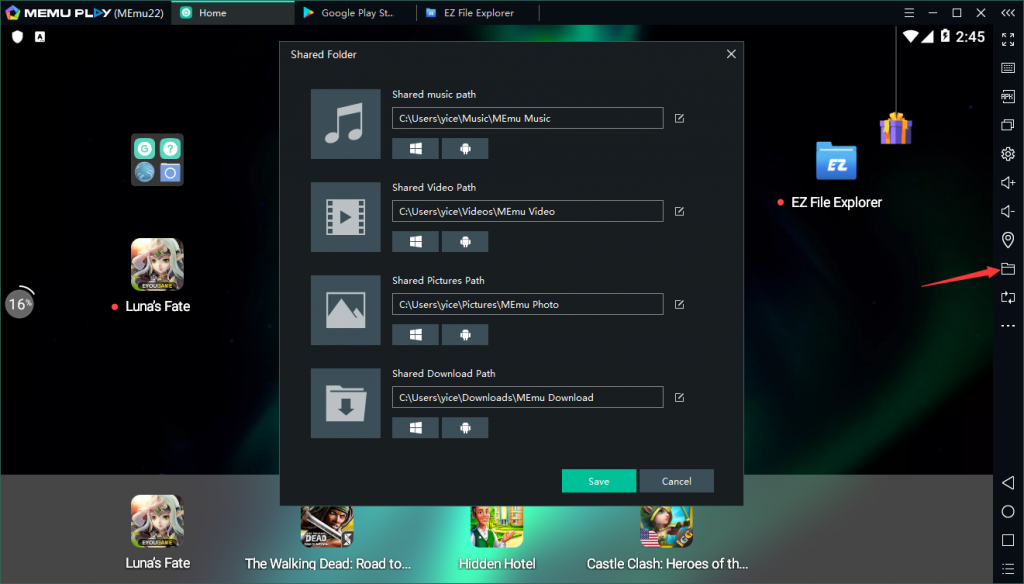The height and width of the screenshot is (584, 1024).
Task: Edit the shared download path
Action: tap(679, 397)
